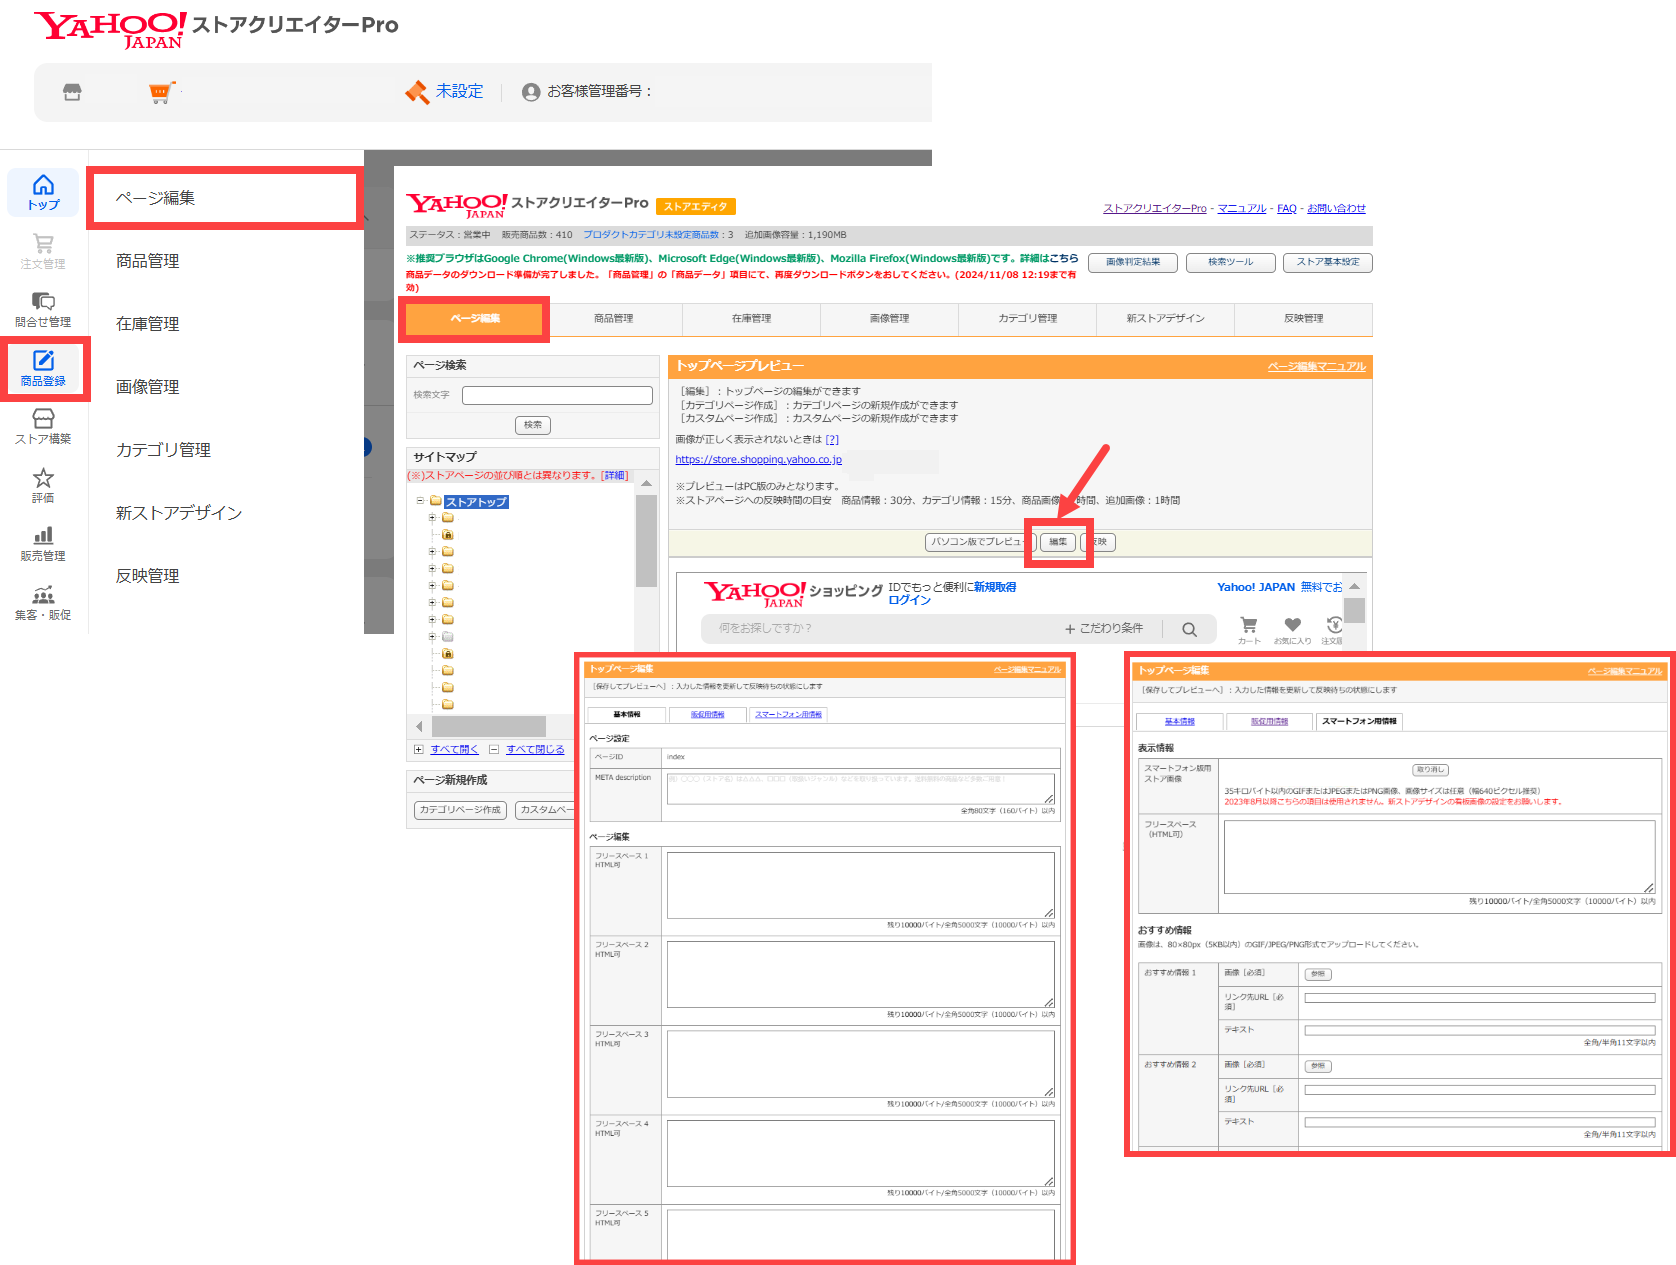The width and height of the screenshot is (1676, 1265).
Task: Click 取り消し button for smartphone store image
Action: coord(1430,770)
